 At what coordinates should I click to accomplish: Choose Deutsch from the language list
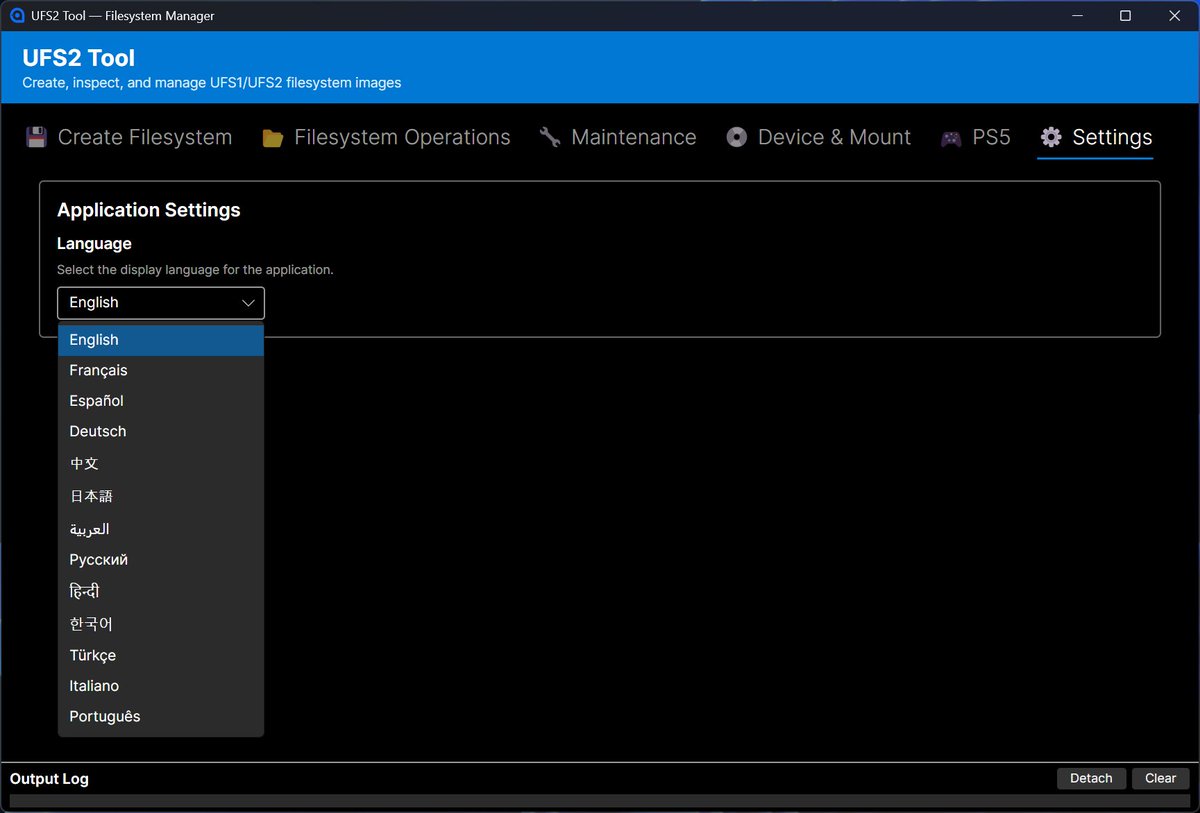161,432
